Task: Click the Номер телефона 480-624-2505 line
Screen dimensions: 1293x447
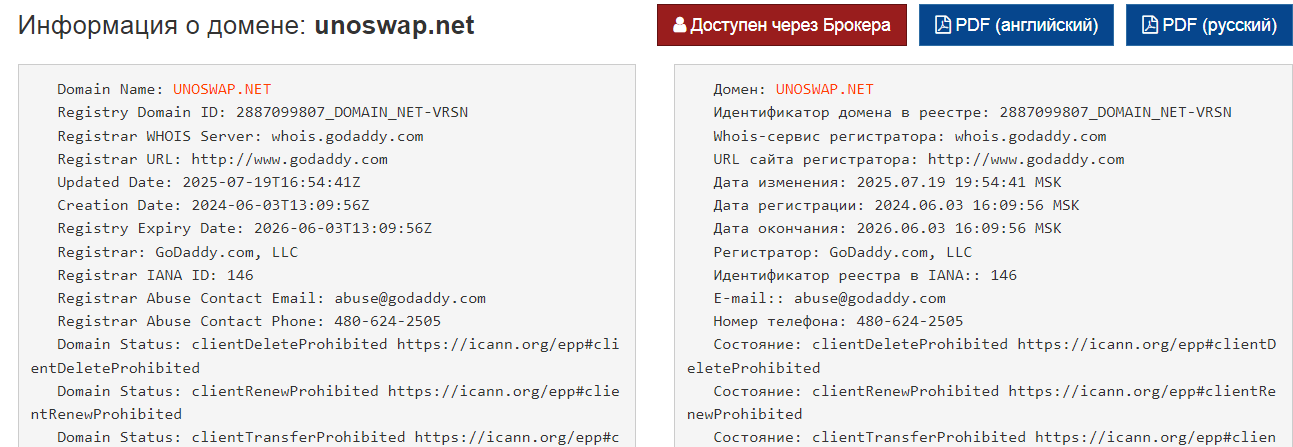Action: coord(838,321)
